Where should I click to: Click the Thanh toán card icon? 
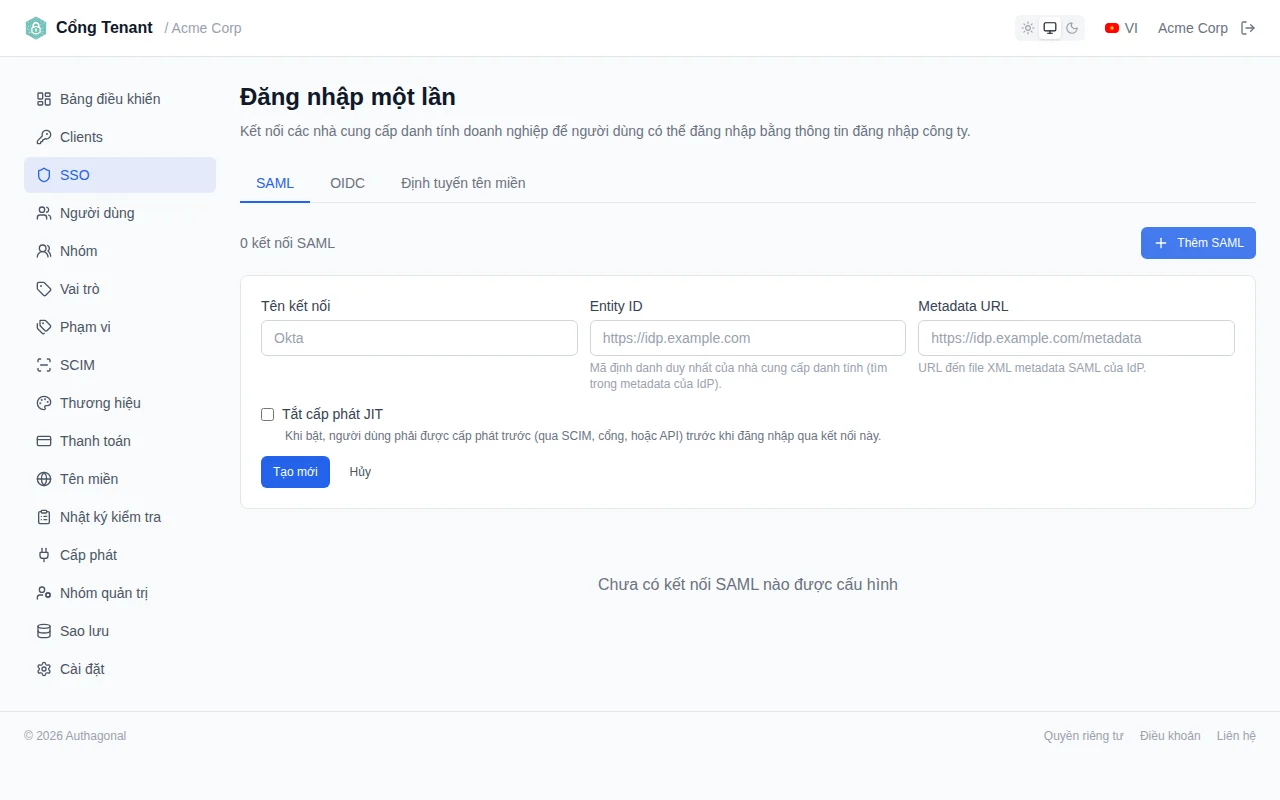pyautogui.click(x=44, y=441)
